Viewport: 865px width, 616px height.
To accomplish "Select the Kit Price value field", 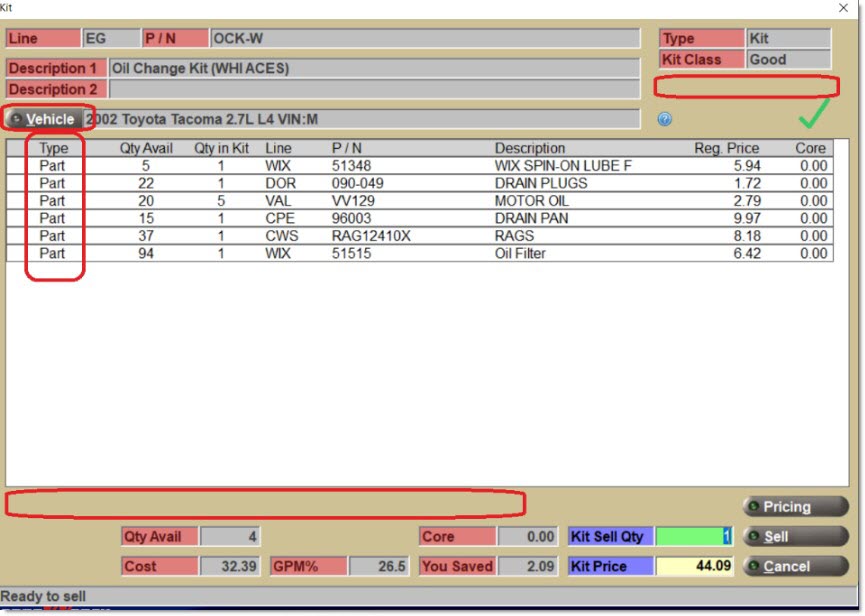I will (695, 567).
